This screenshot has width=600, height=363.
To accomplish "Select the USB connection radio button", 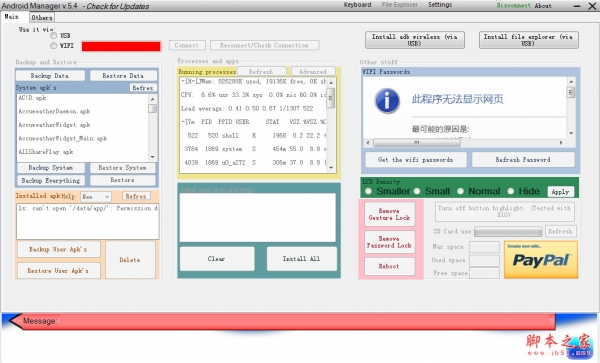I will pyautogui.click(x=54, y=36).
